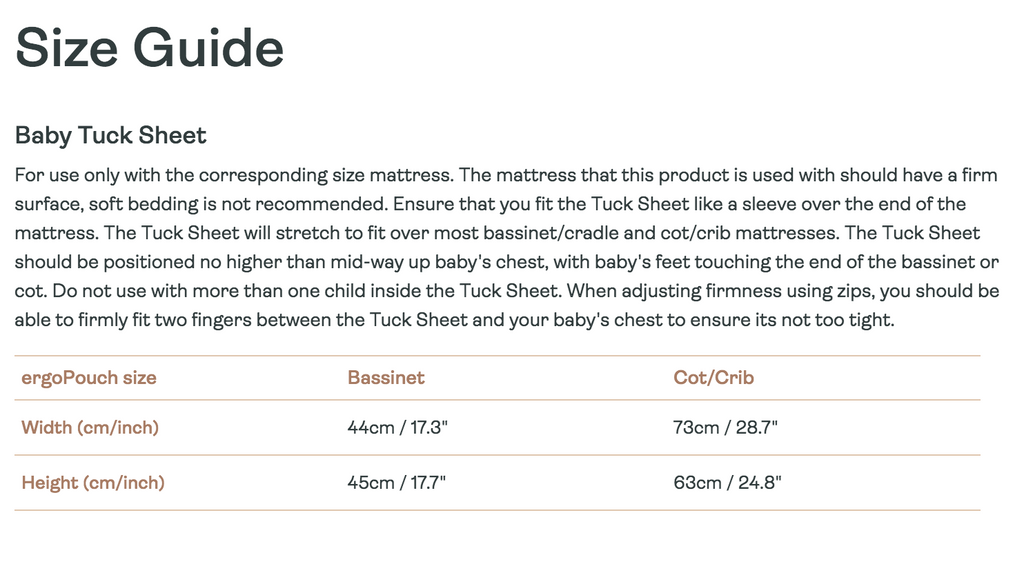1024x575 pixels.
Task: Click the Size Guide heading
Action: 149,47
